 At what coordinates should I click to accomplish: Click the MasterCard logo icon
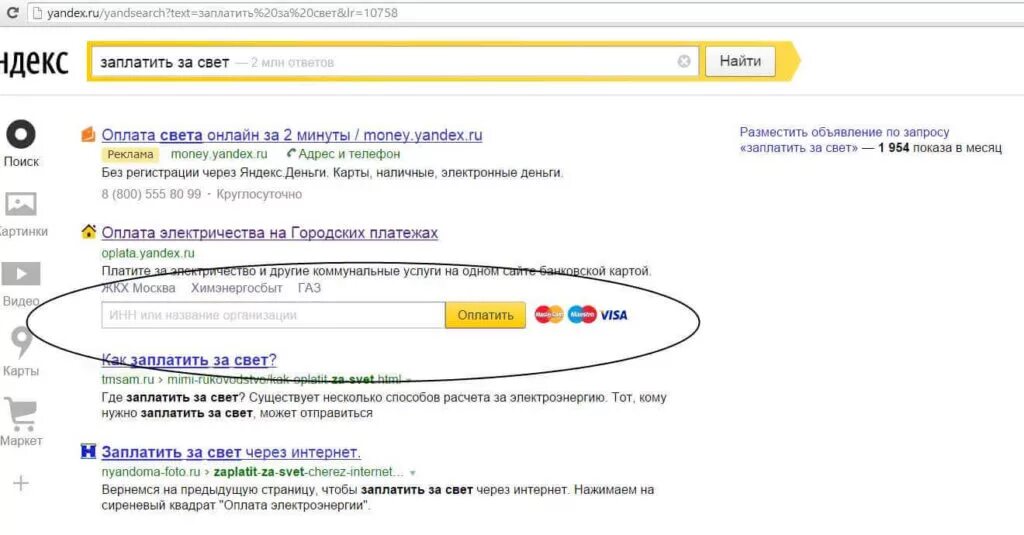[x=549, y=315]
